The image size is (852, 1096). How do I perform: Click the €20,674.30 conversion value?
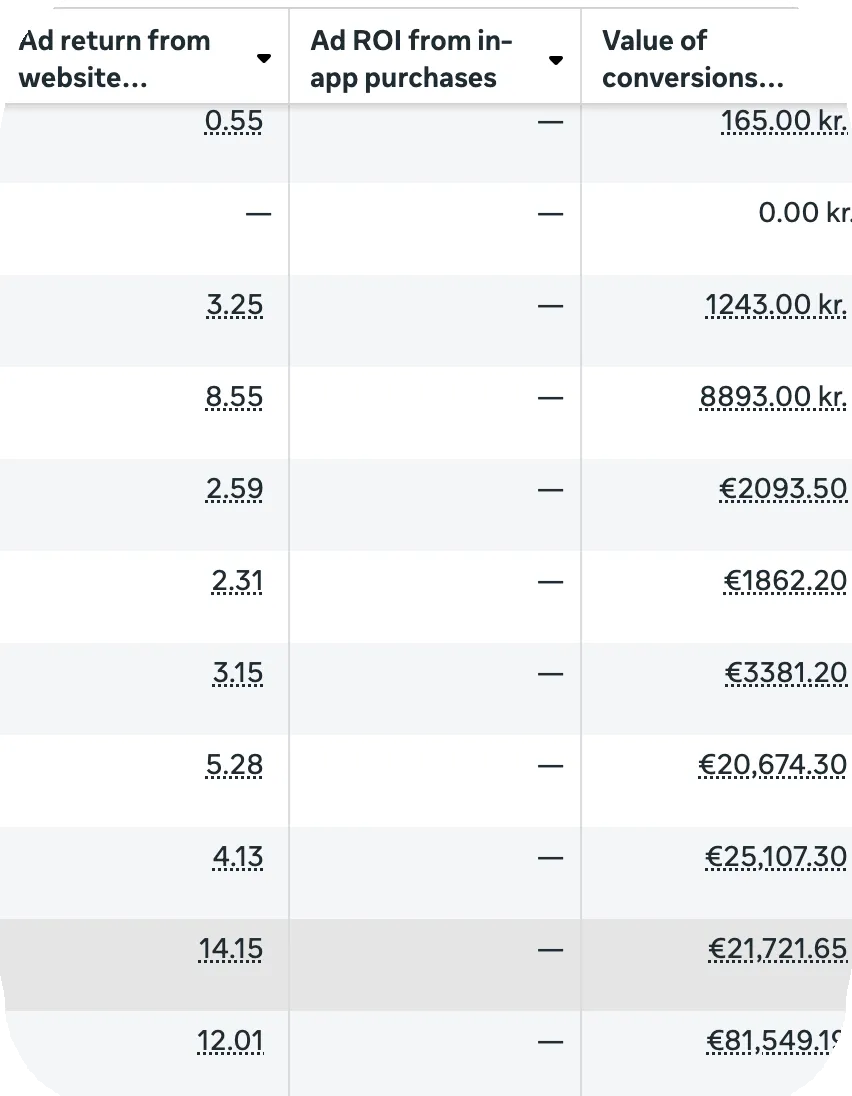[x=772, y=765]
